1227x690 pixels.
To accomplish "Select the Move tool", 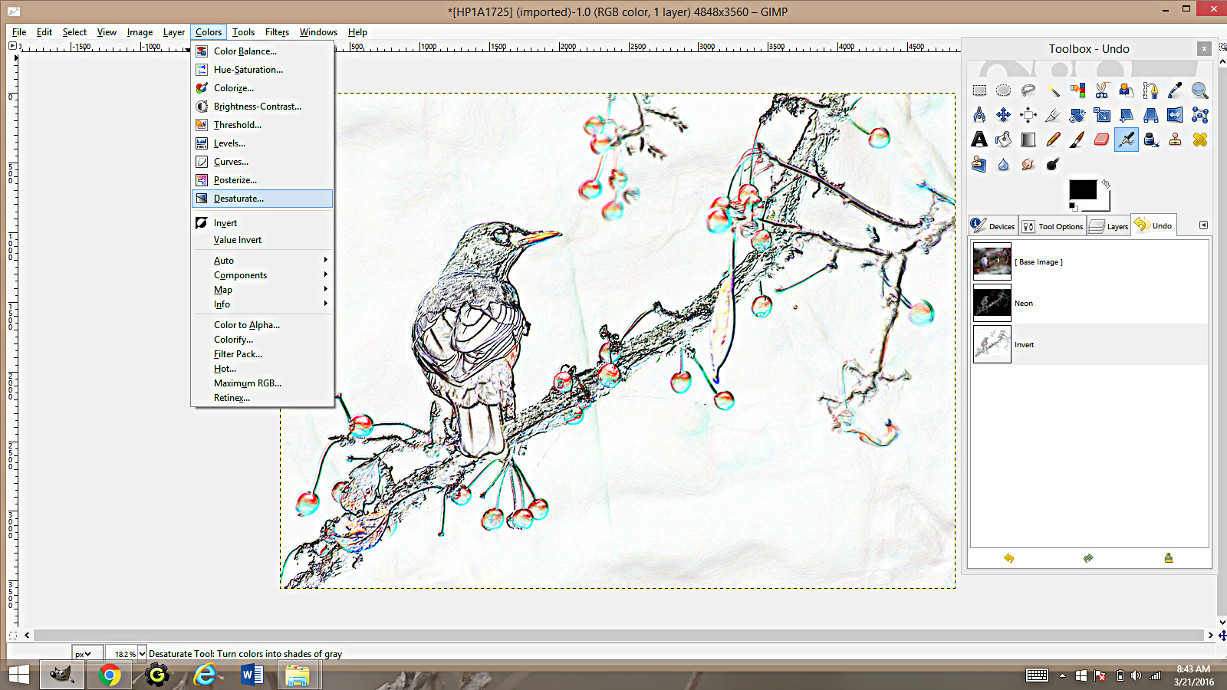I will [x=1003, y=114].
